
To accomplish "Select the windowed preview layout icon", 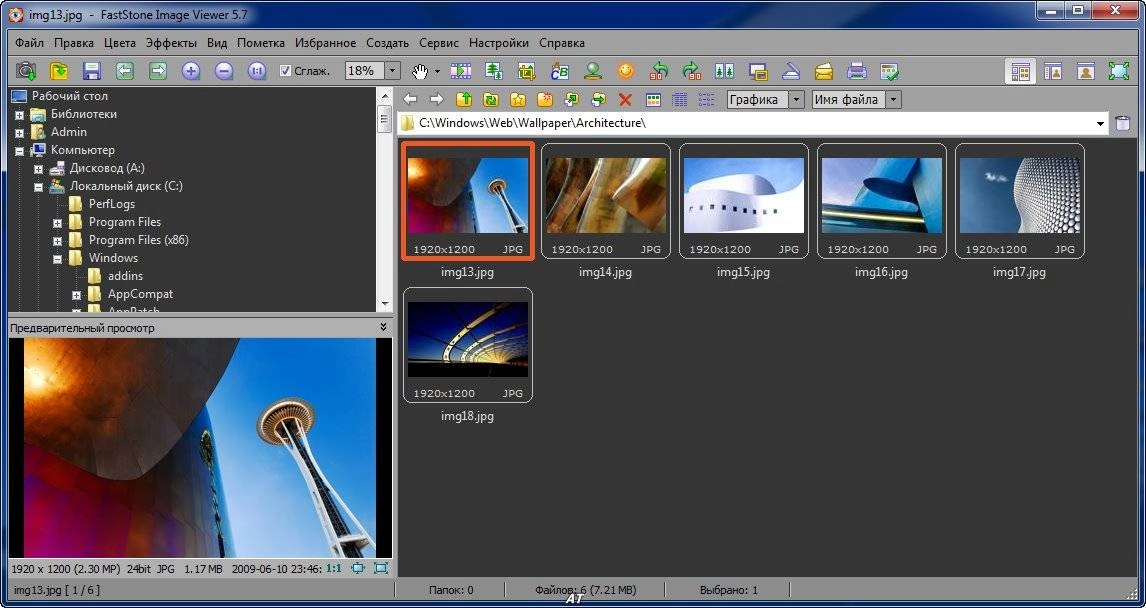I will (1053, 71).
